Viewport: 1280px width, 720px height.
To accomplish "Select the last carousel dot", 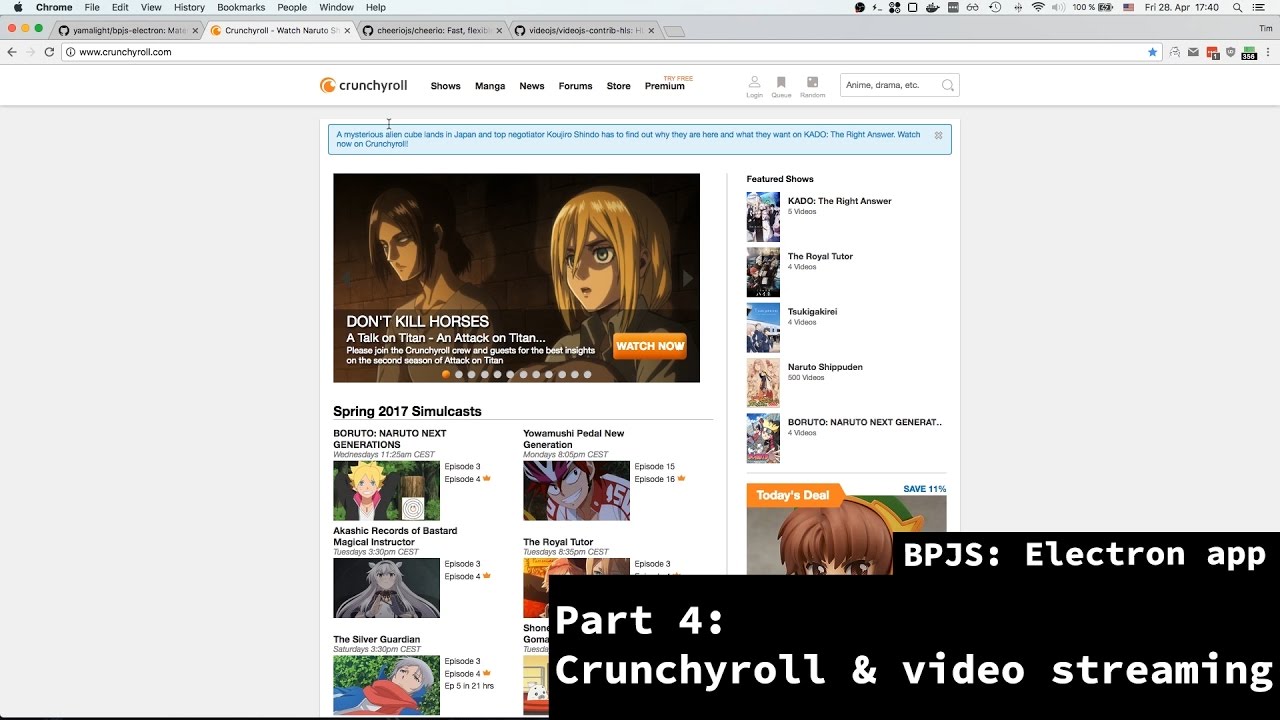I will click(587, 374).
